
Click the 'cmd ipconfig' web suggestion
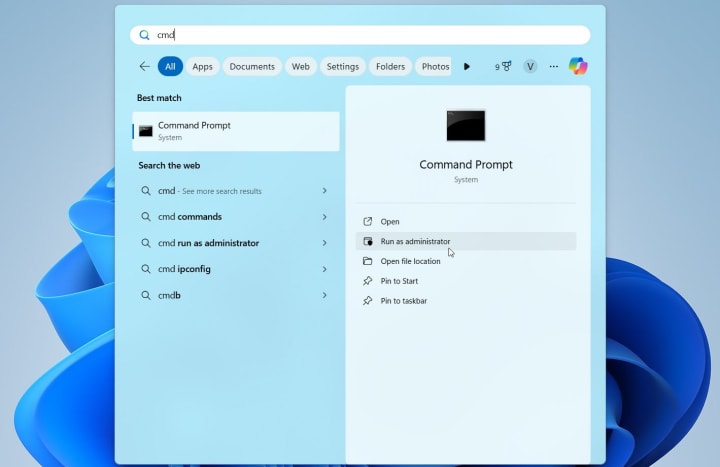[236, 269]
